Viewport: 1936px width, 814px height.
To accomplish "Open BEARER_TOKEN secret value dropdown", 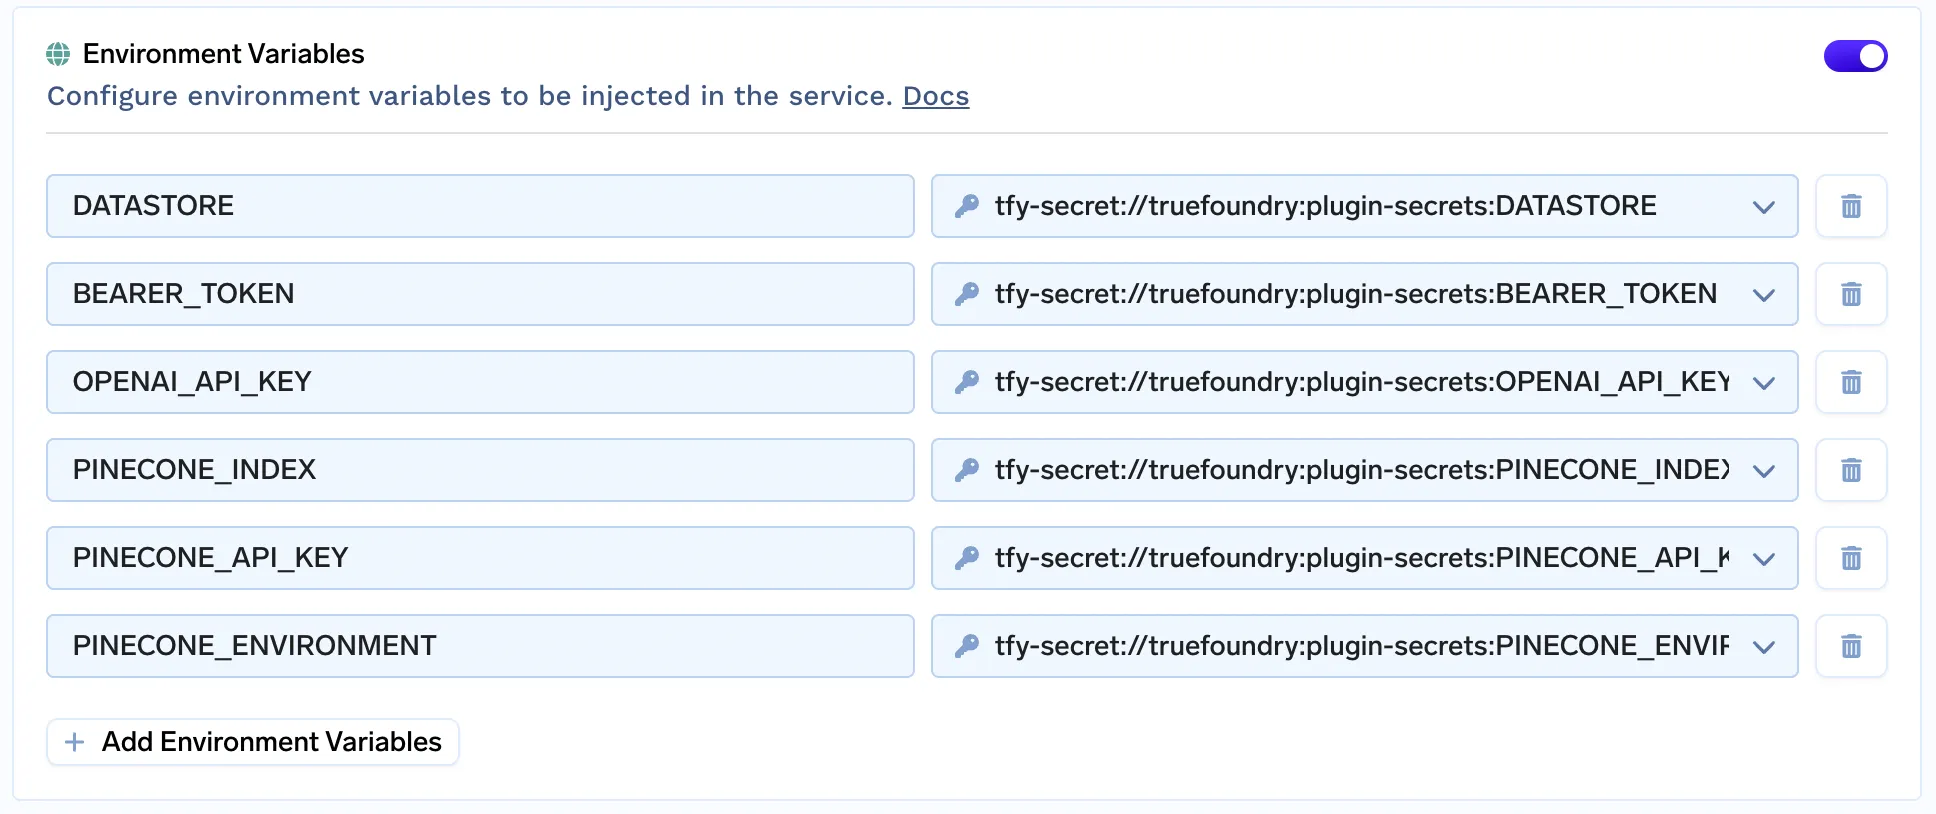I will pos(1763,295).
